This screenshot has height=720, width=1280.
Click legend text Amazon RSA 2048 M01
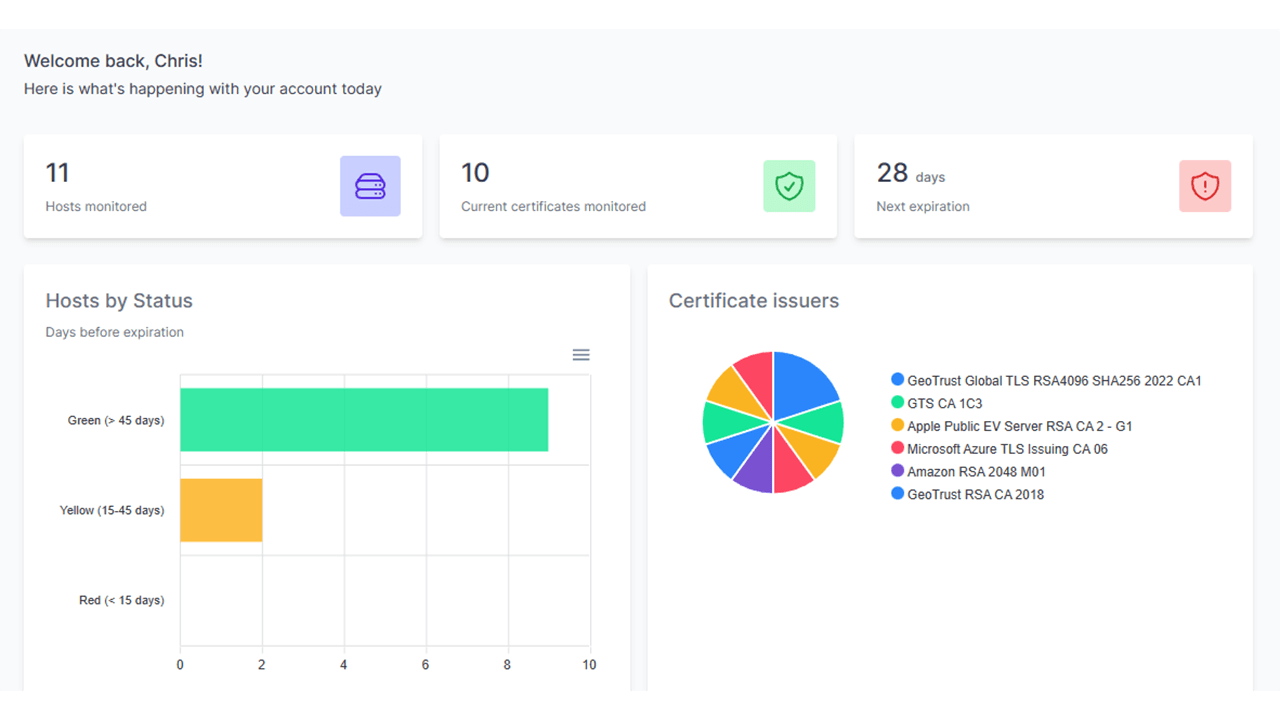tap(976, 472)
